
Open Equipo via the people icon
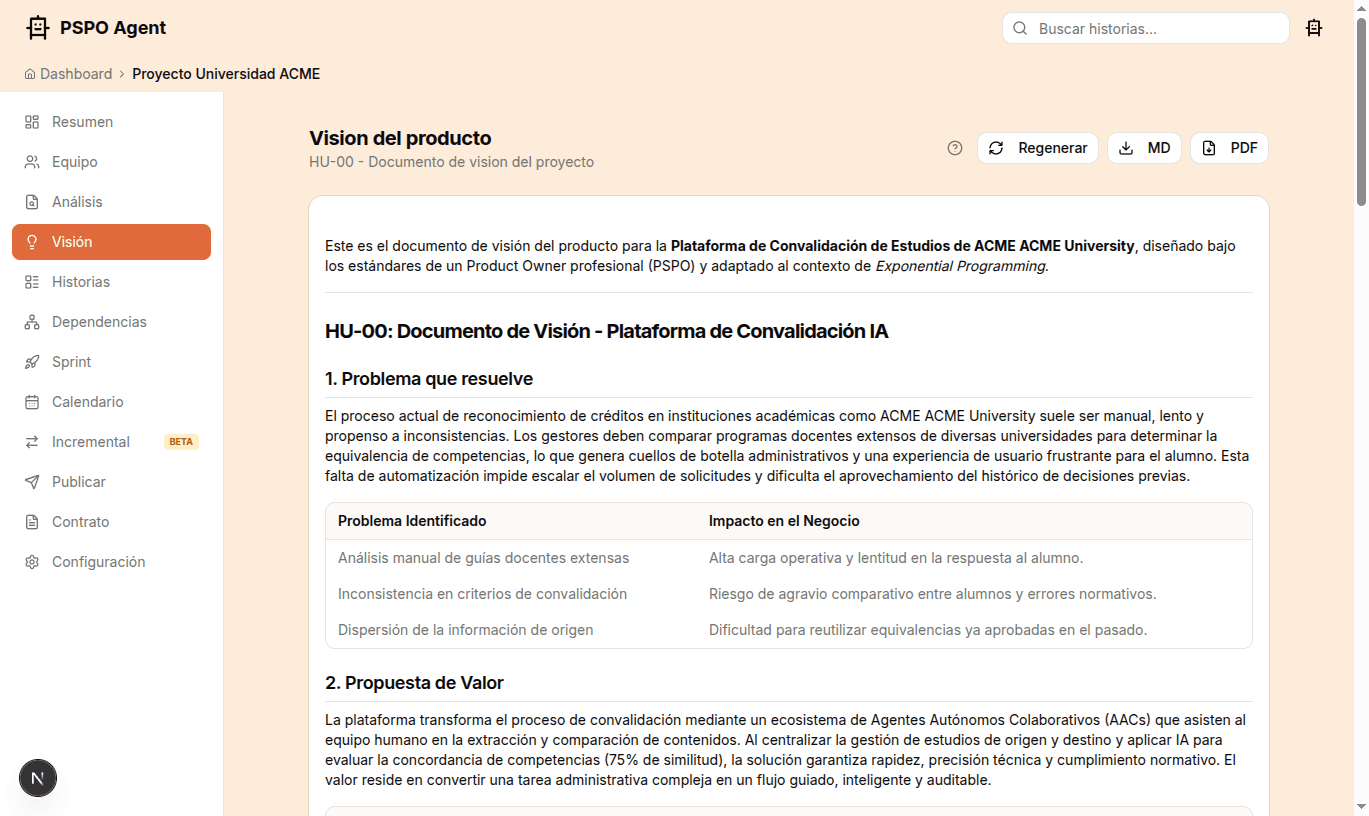[31, 161]
